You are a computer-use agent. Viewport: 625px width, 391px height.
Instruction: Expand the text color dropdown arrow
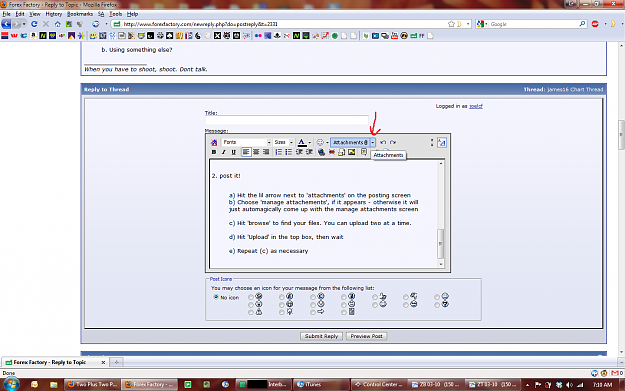tap(310, 142)
